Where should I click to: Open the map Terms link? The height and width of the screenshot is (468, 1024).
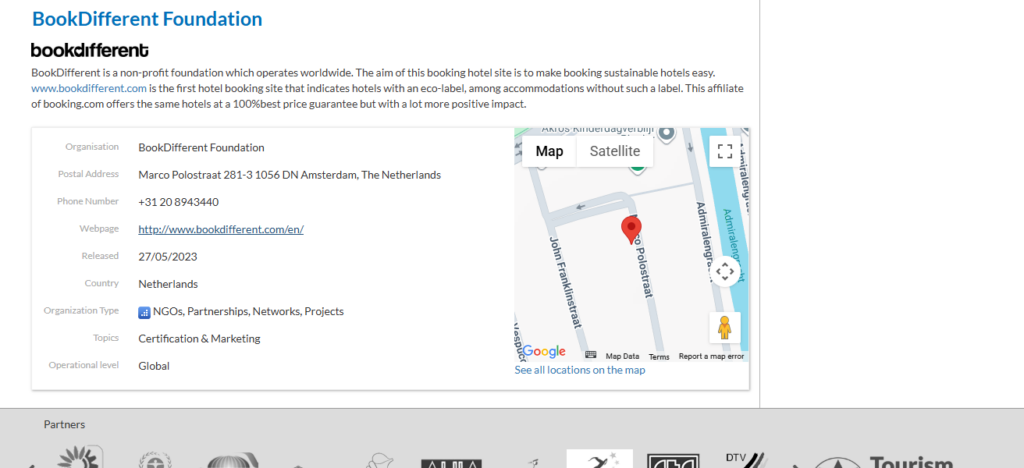tap(659, 357)
